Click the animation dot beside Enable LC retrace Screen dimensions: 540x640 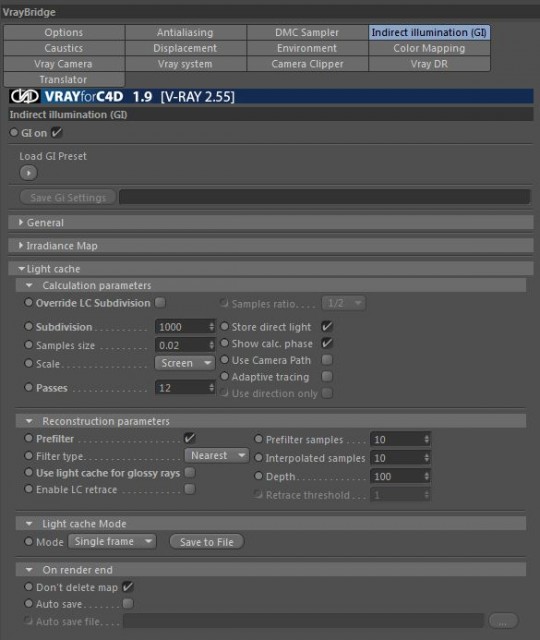pos(28,489)
